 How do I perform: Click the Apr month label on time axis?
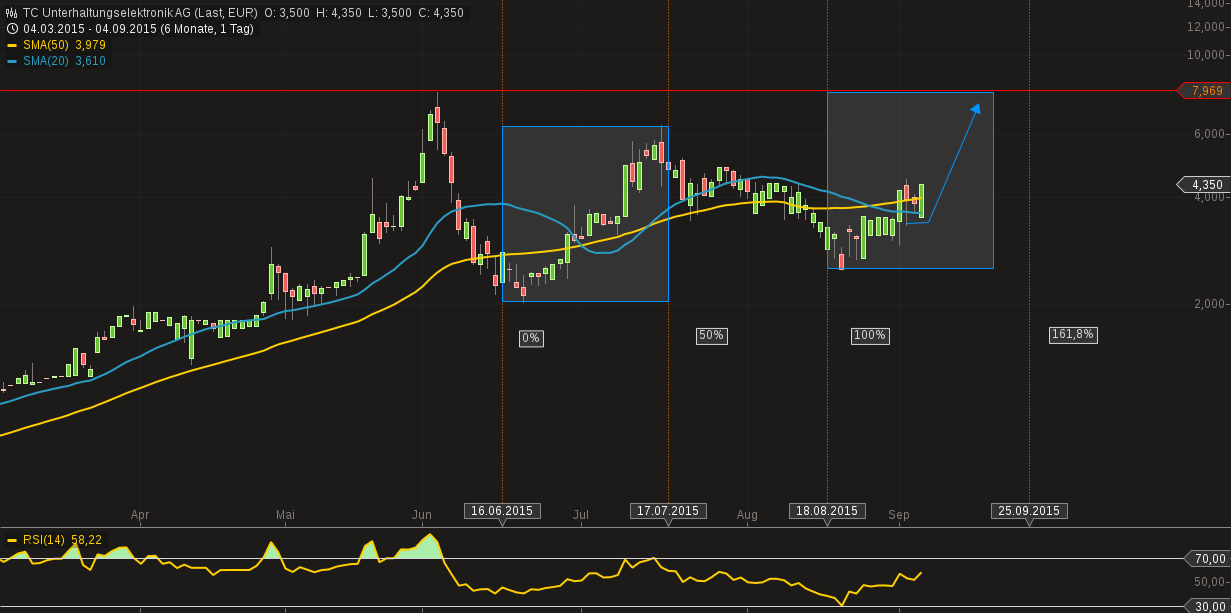coord(140,515)
